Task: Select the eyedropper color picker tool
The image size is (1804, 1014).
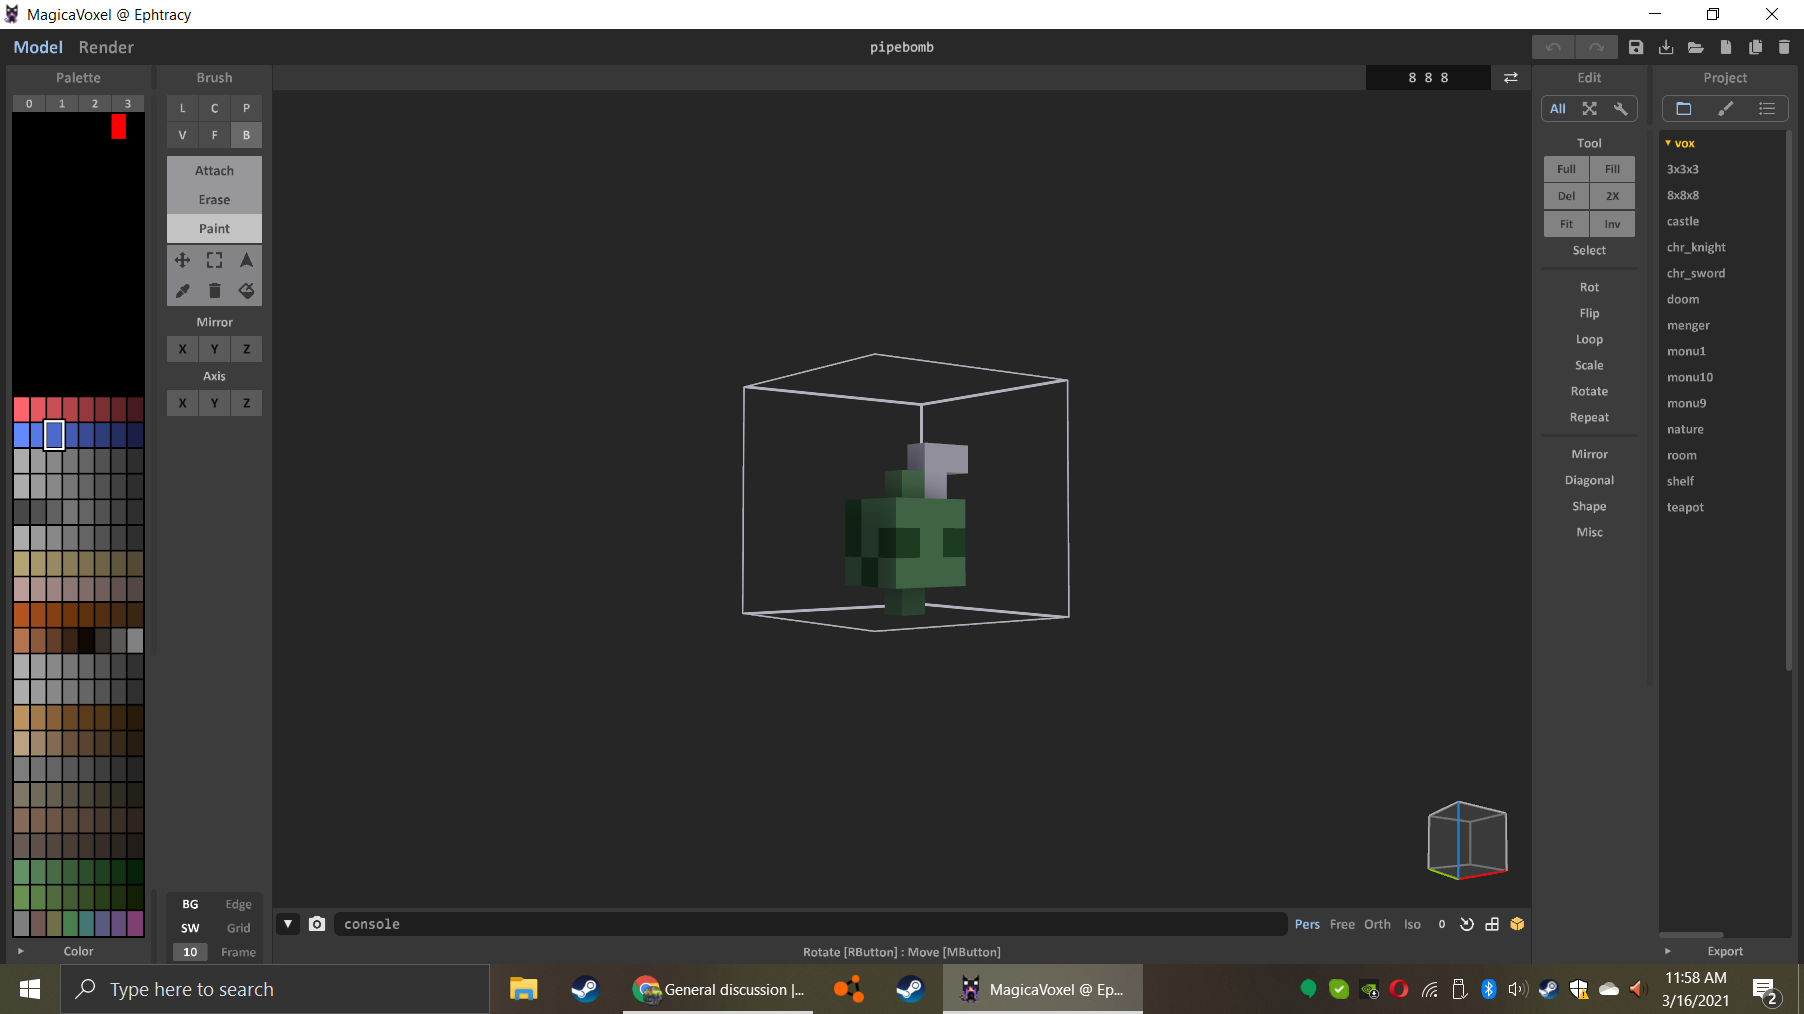Action: pos(182,291)
